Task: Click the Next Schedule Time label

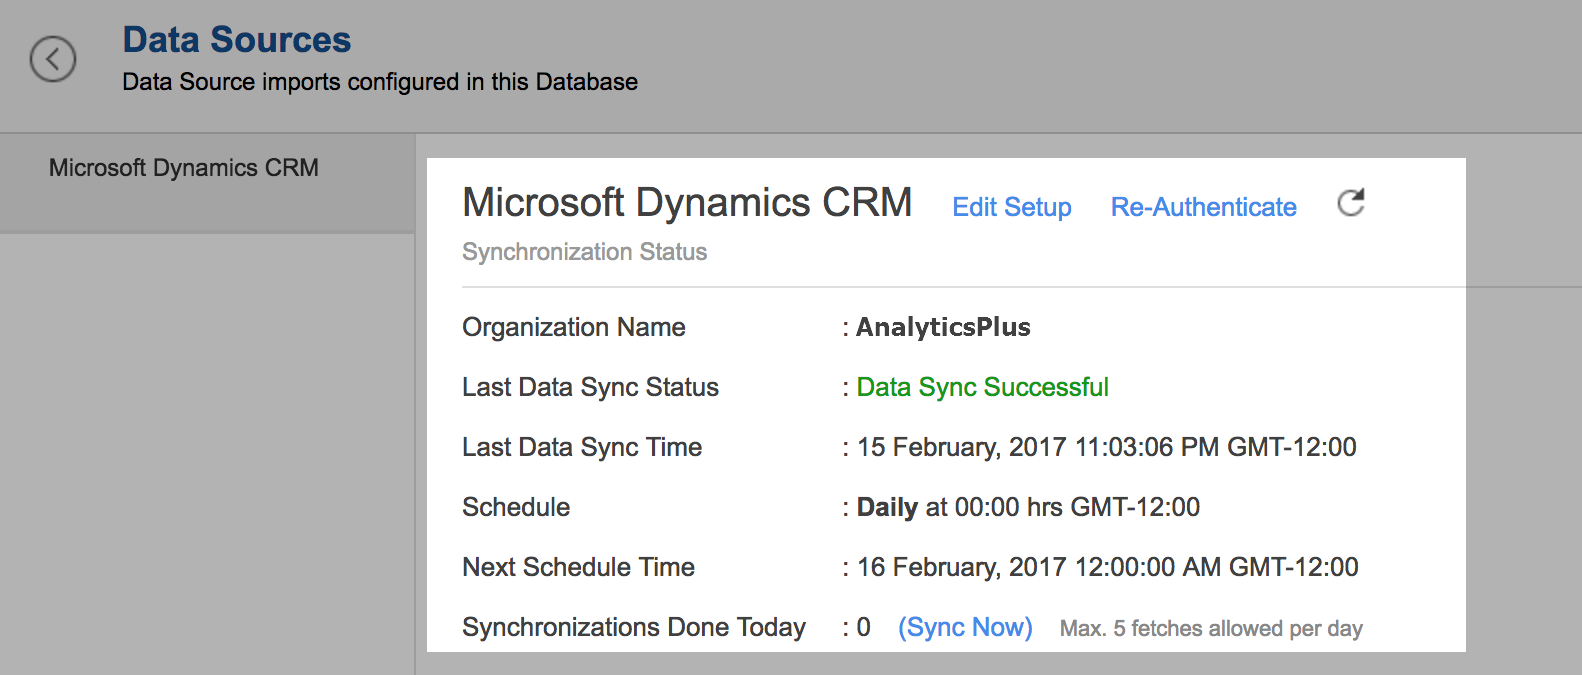Action: click(578, 567)
